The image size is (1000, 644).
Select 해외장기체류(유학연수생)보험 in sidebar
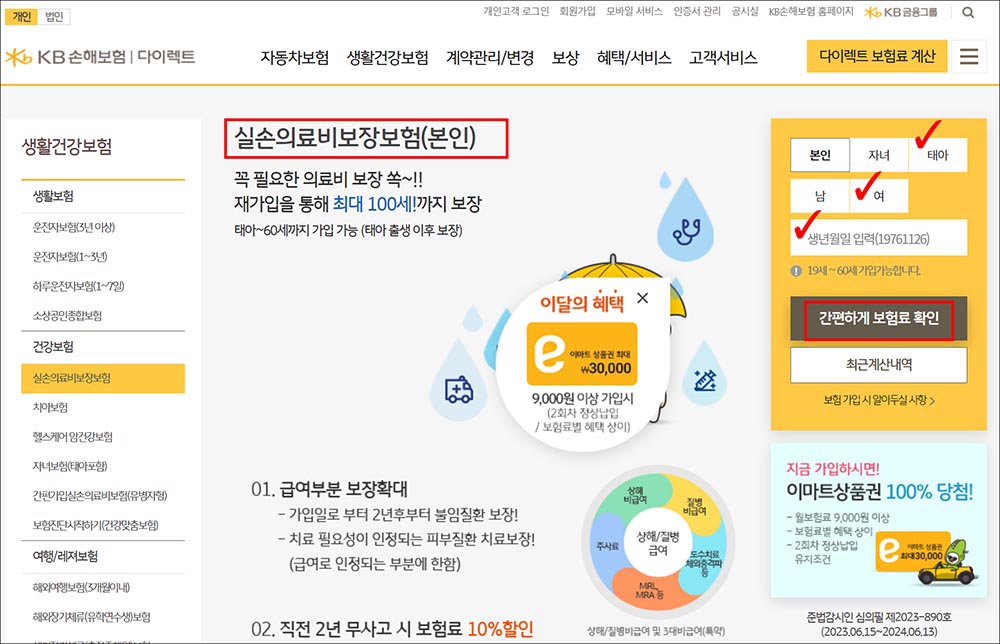(91, 617)
